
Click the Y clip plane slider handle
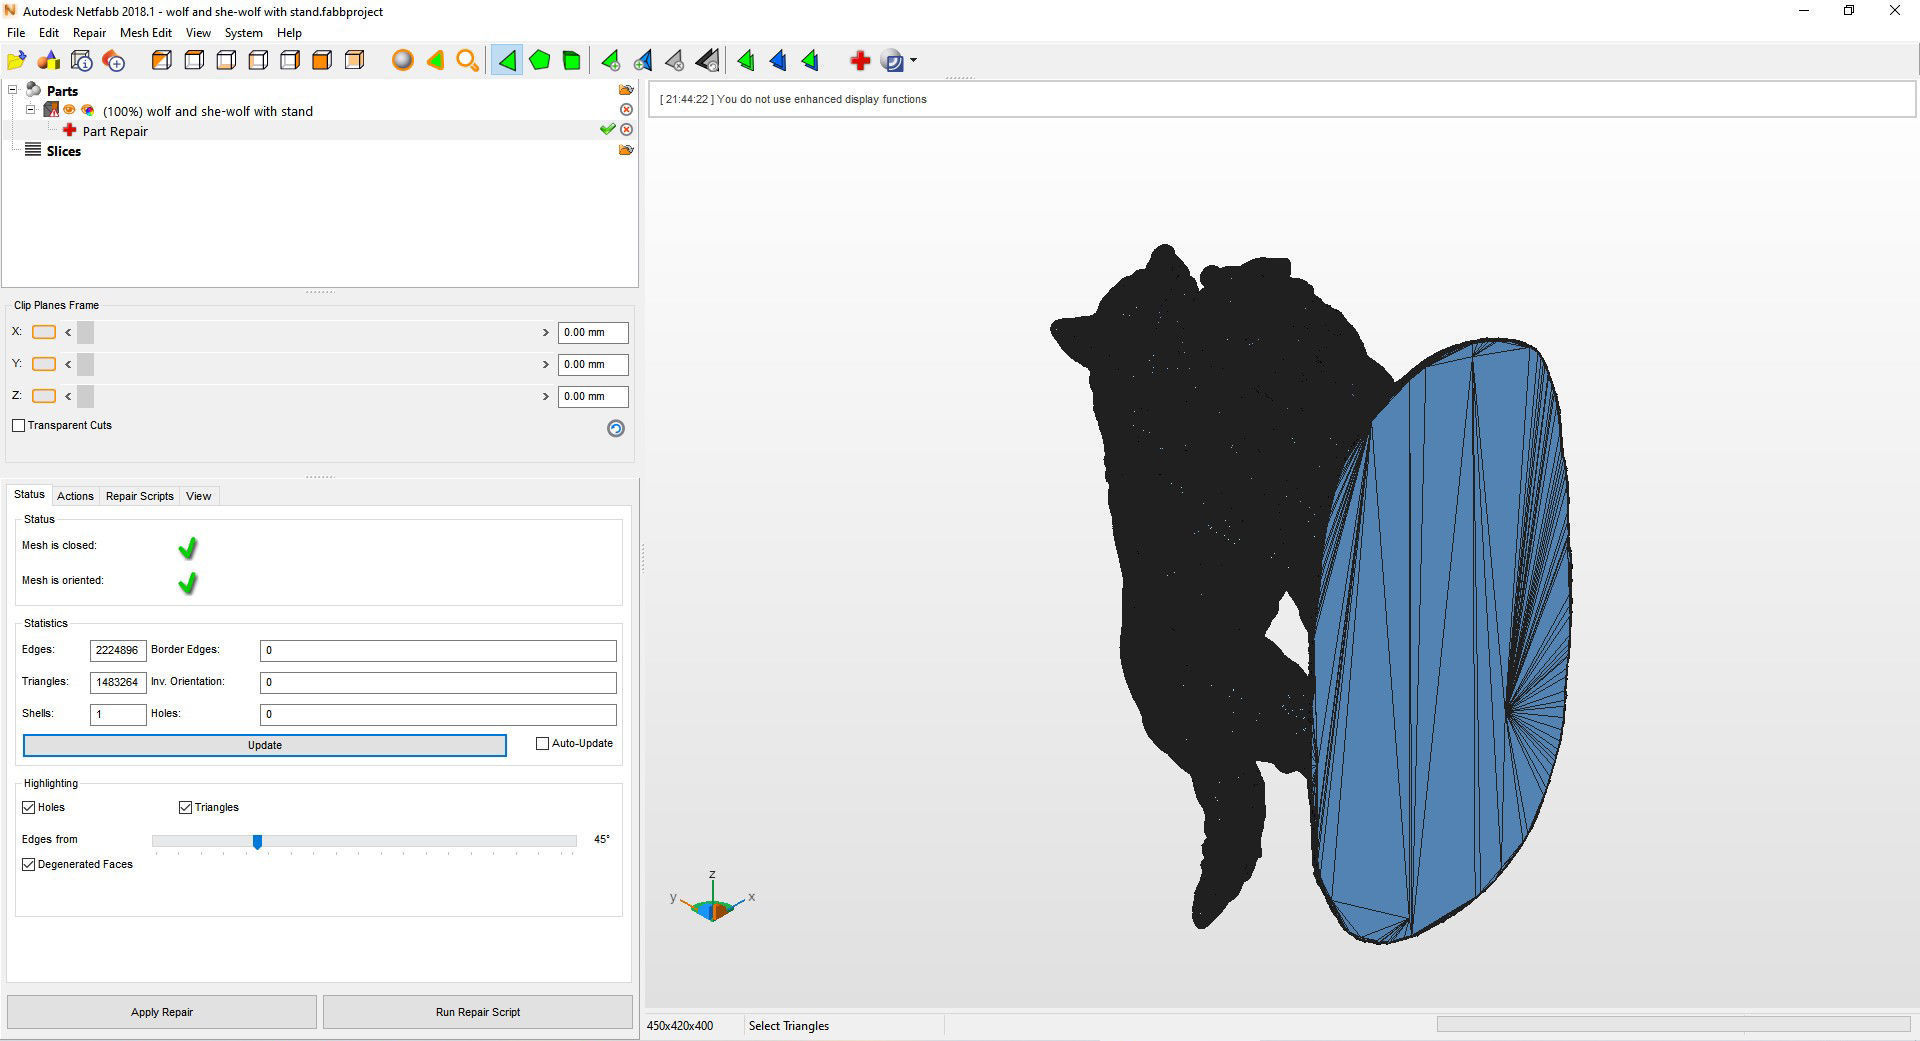(x=85, y=365)
